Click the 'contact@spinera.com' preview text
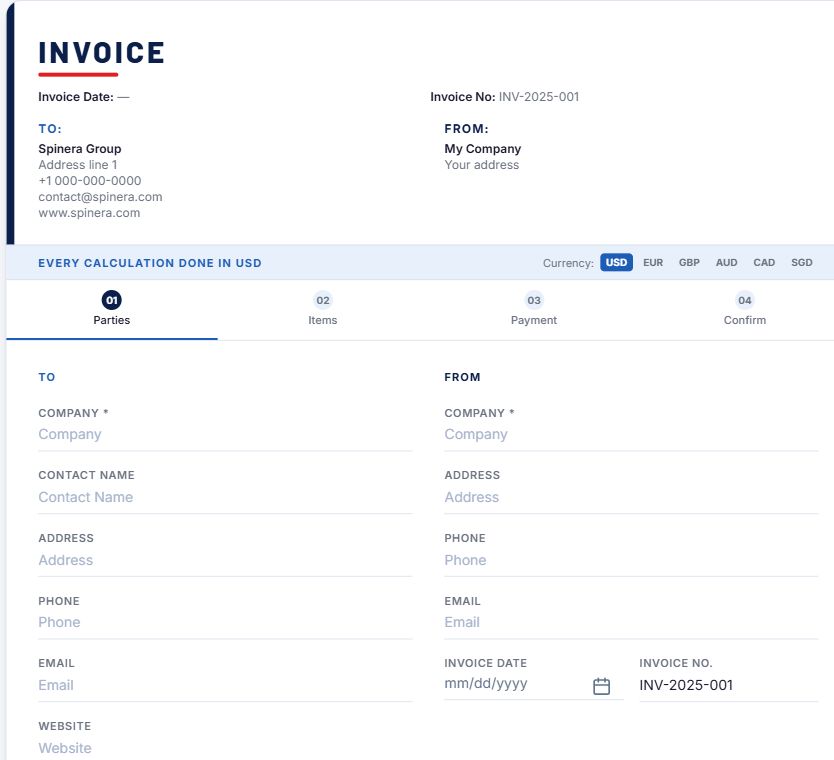This screenshot has width=834, height=760. click(x=100, y=197)
